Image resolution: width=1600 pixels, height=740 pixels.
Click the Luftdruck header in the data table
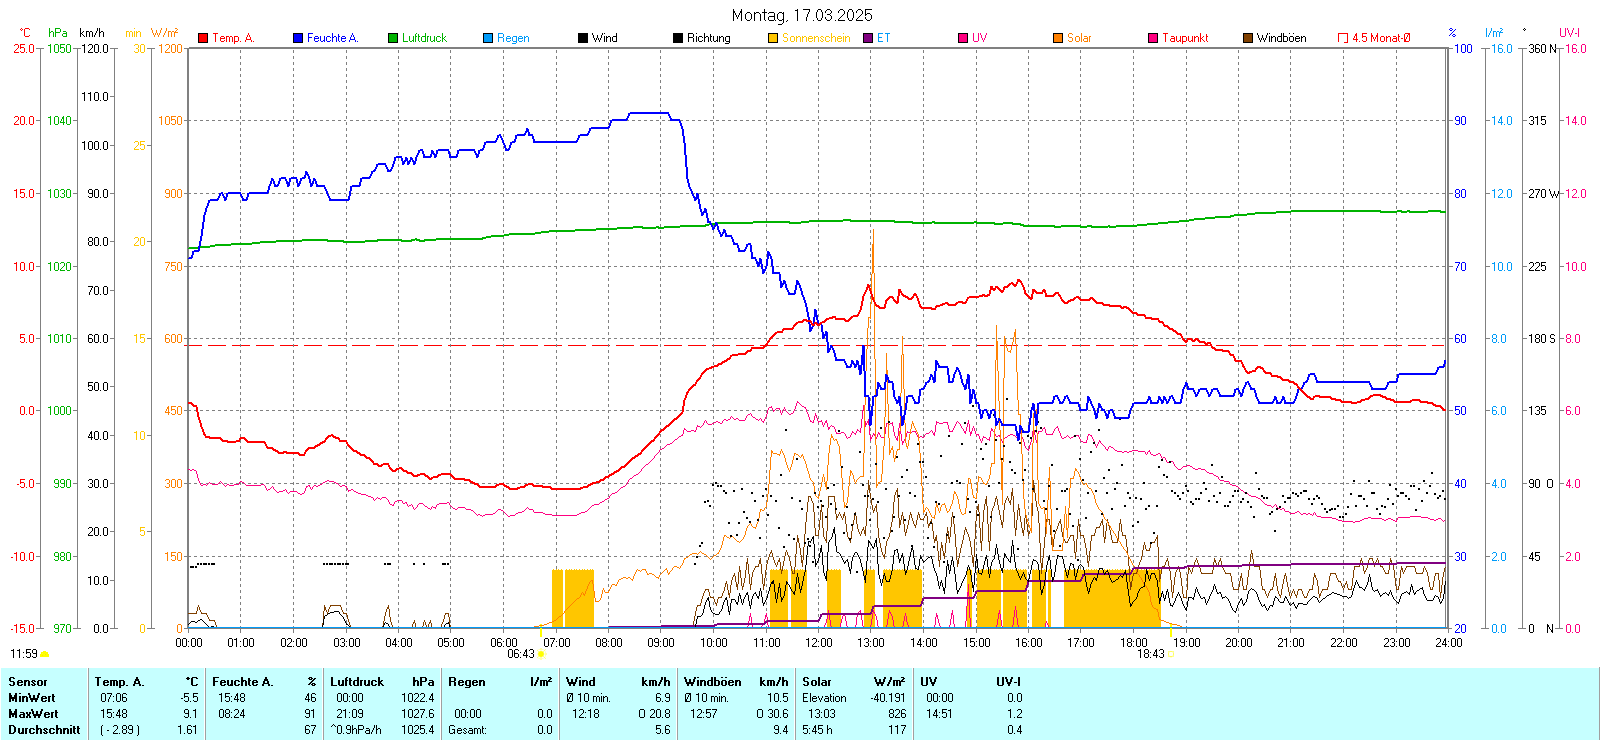[x=357, y=682]
